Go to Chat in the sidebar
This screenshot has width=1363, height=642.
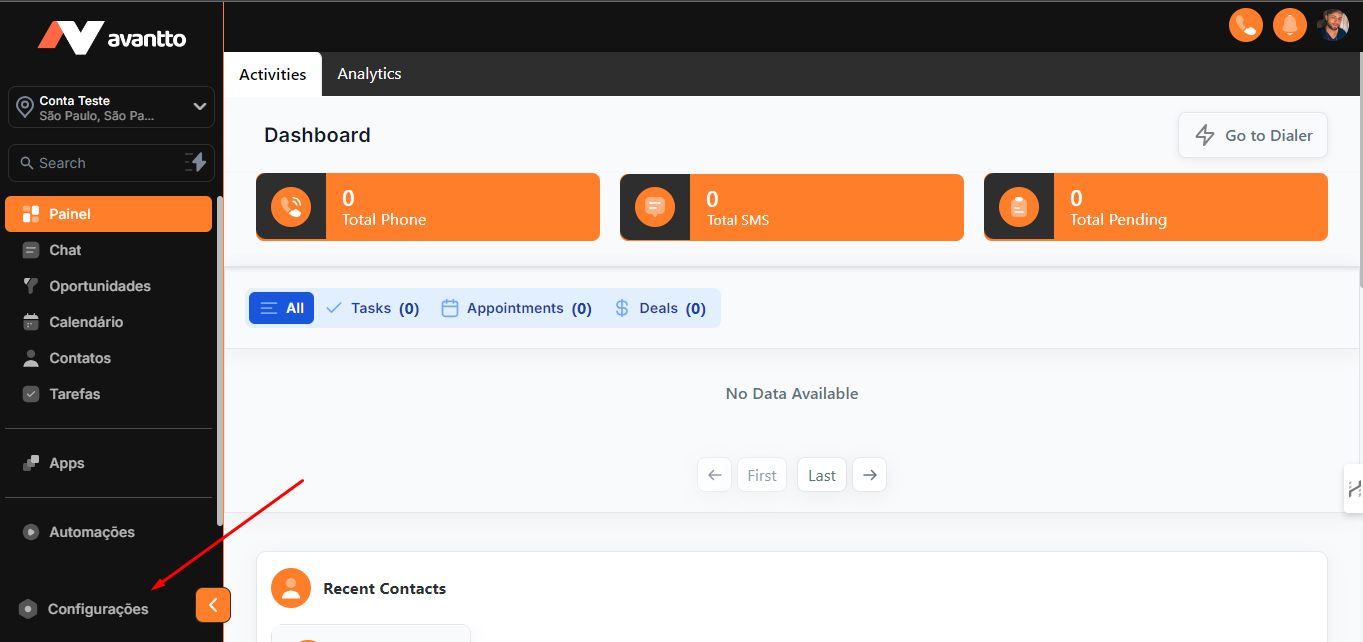tap(65, 250)
